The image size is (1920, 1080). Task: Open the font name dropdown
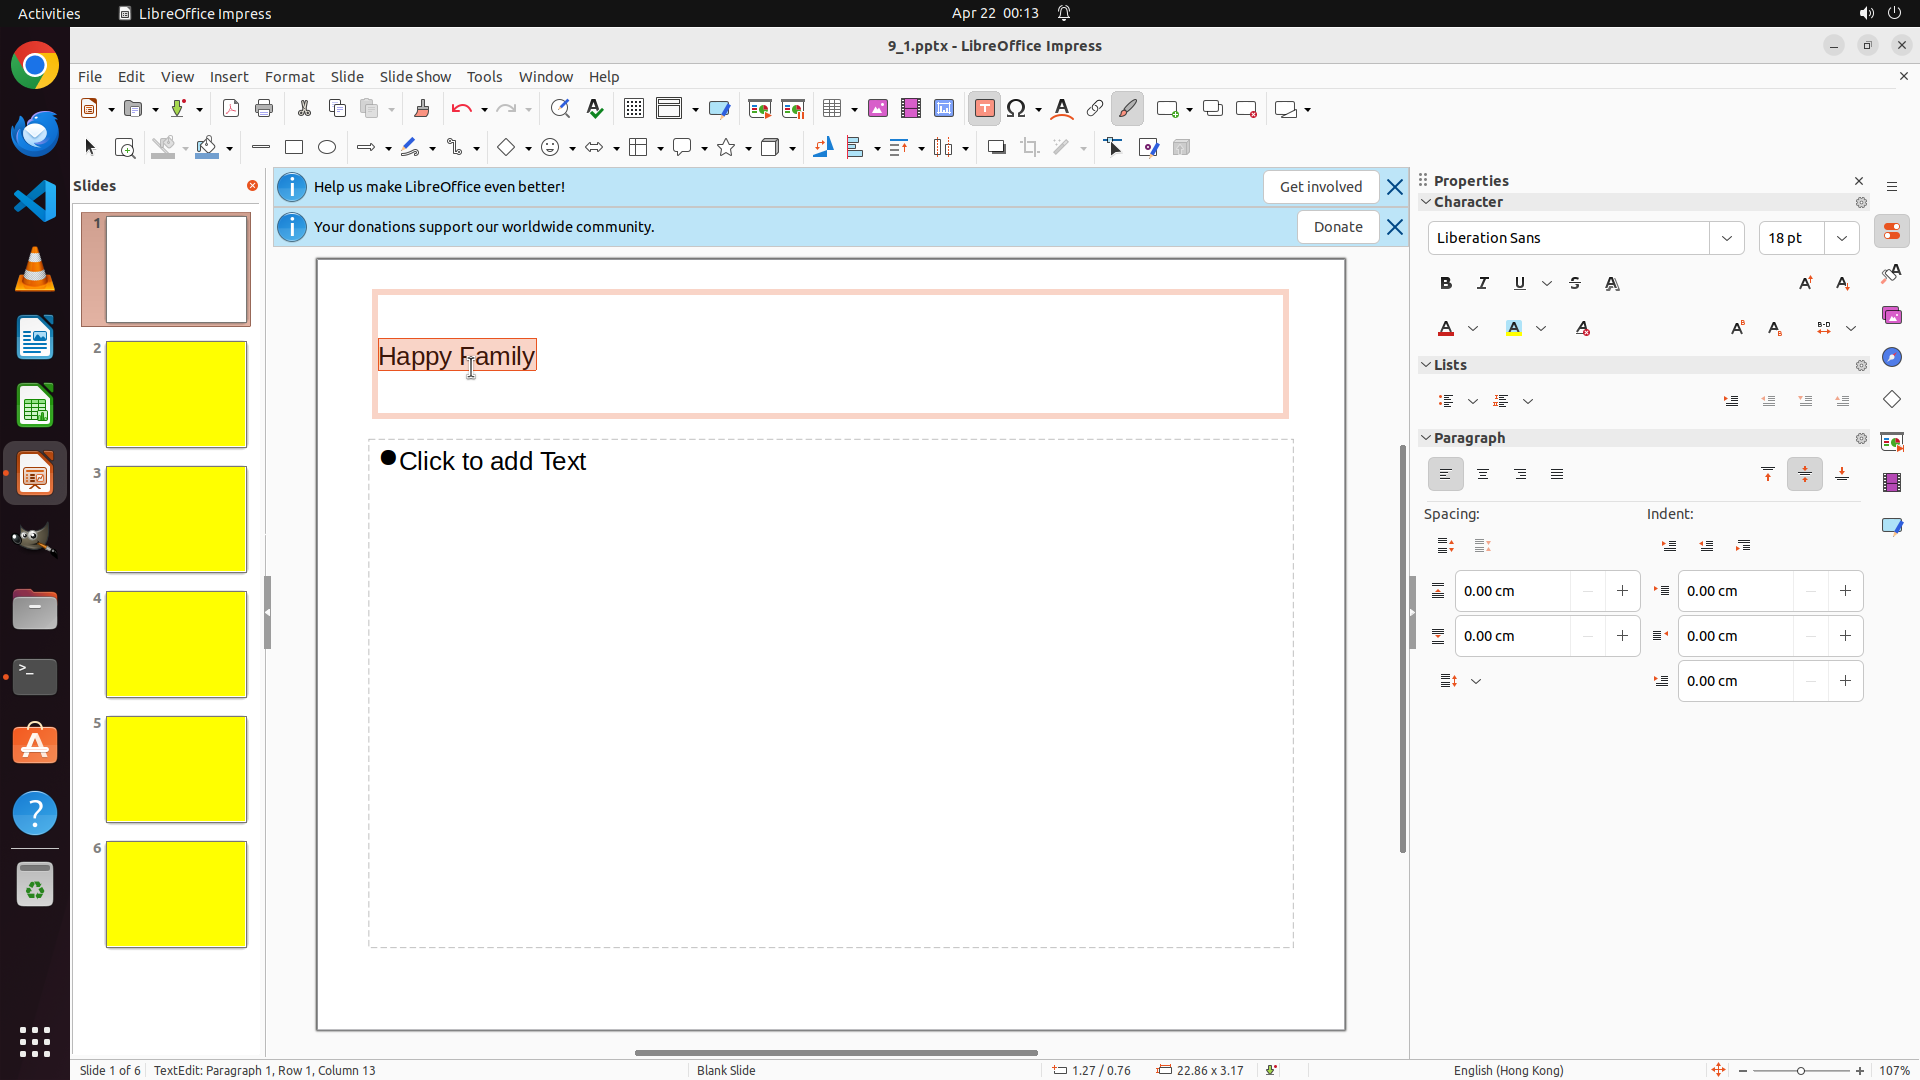[x=1727, y=238]
